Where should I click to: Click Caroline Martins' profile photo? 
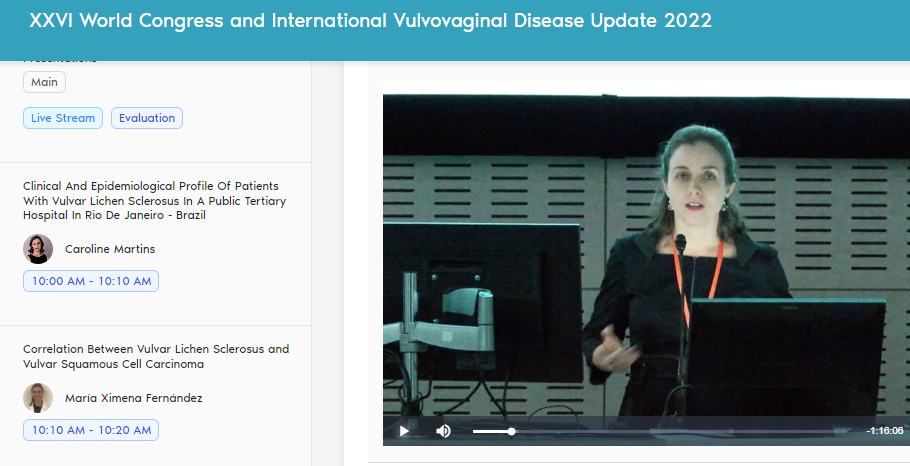(38, 249)
